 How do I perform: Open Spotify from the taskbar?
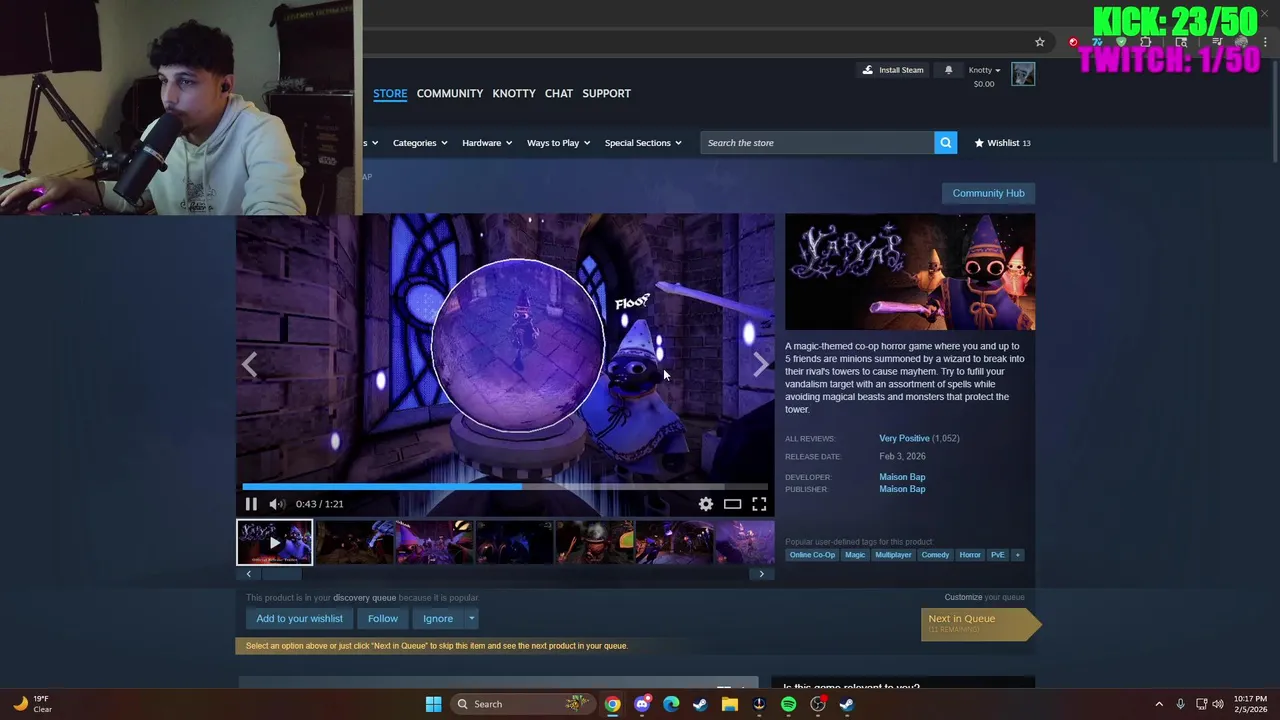point(788,704)
